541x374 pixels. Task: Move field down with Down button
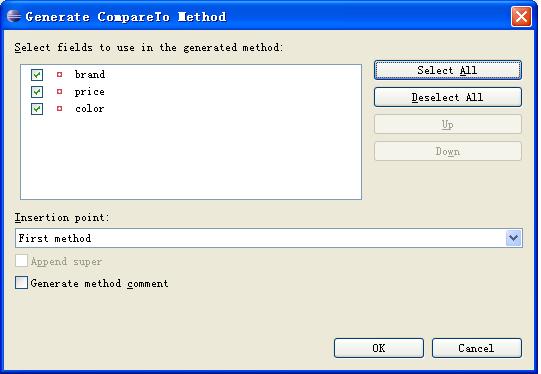click(448, 151)
